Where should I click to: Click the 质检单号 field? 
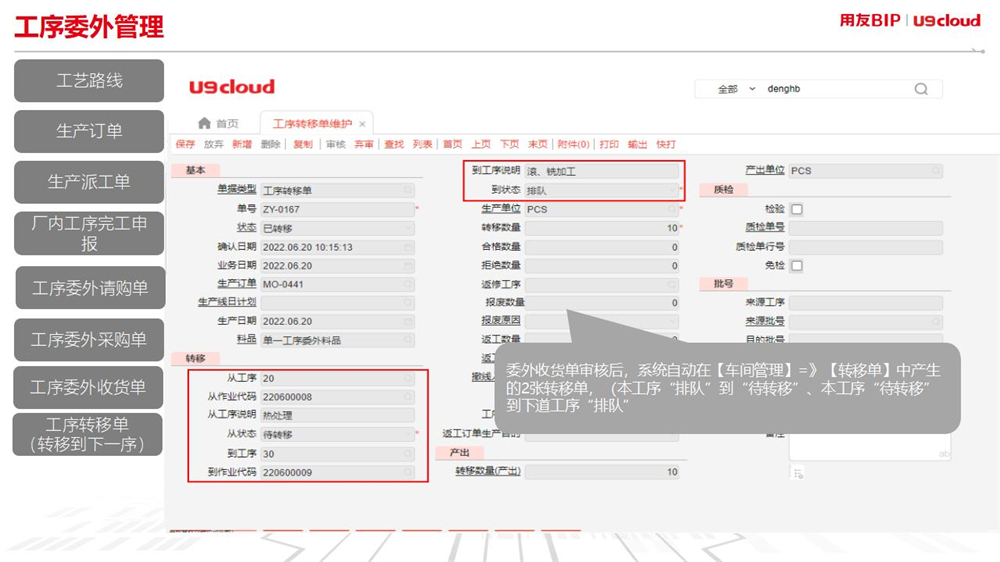pyautogui.click(x=866, y=228)
